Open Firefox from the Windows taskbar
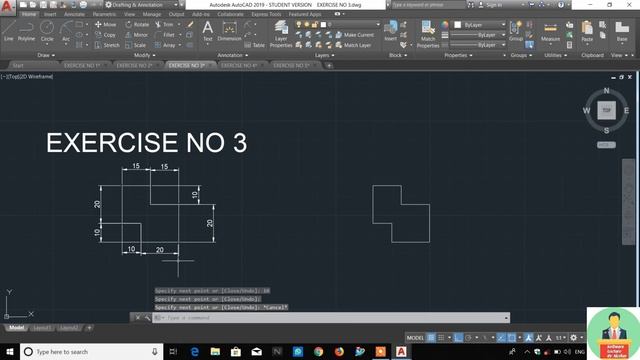 pos(339,351)
